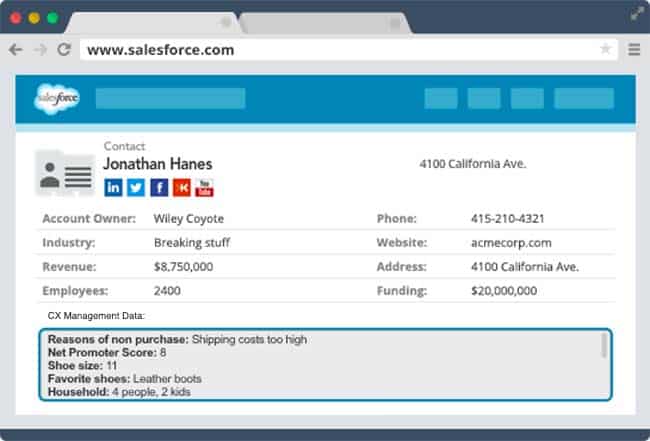The width and height of the screenshot is (650, 441).
Task: Click the second header navigation placeholder
Action: pos(484,98)
